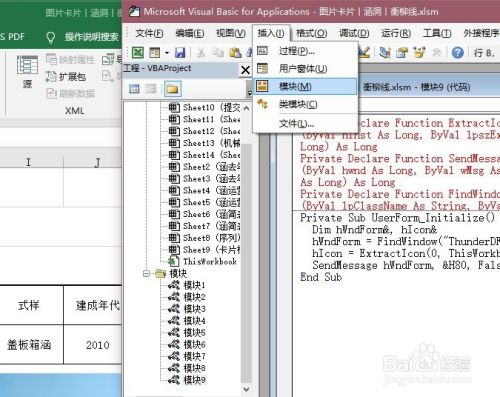Click the 建成年代 cell in Excel sheet

tap(93, 305)
